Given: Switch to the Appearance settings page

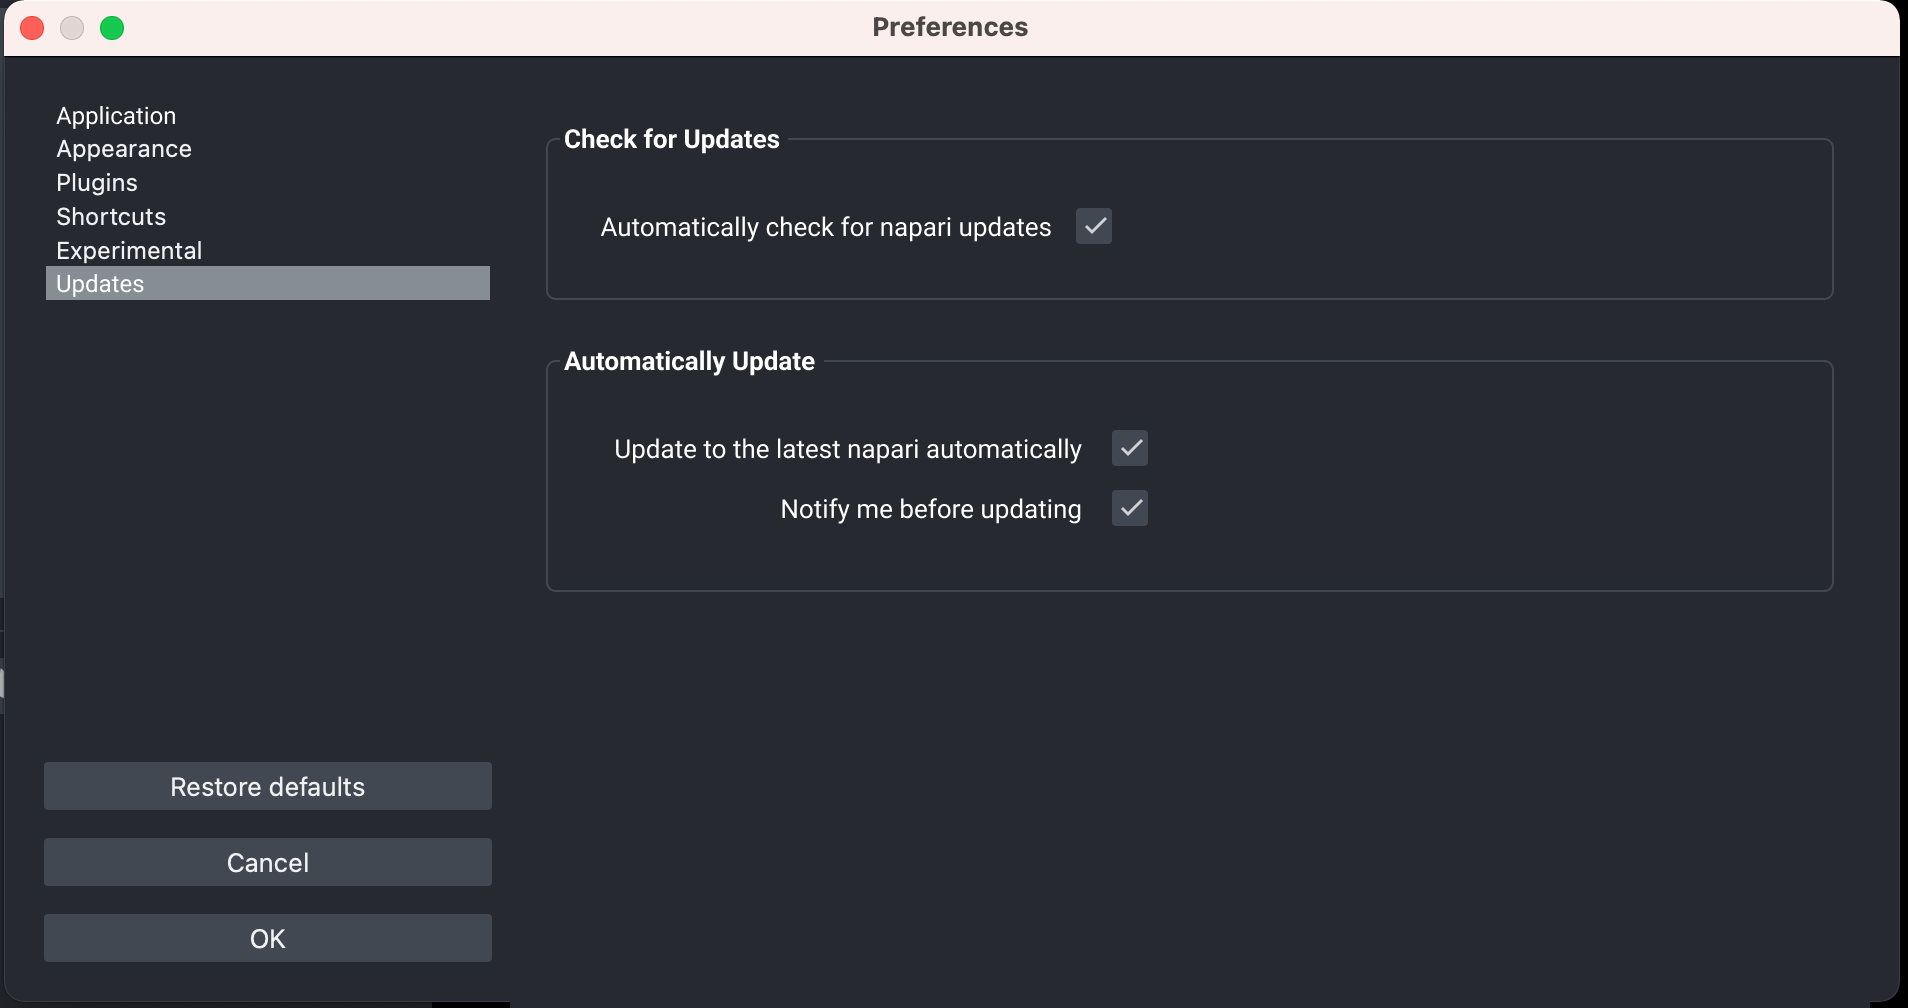Looking at the screenshot, I should [124, 149].
